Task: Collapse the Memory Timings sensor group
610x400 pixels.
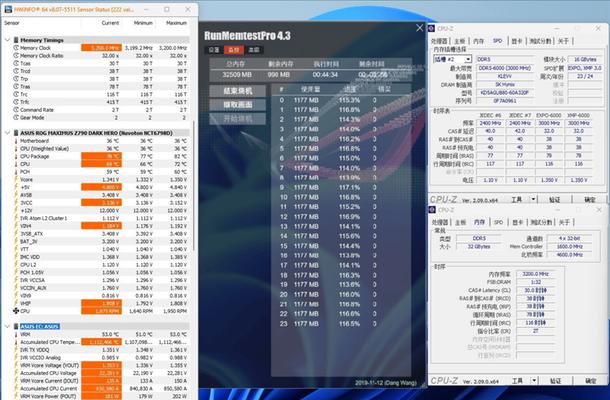Action: tap(7, 40)
